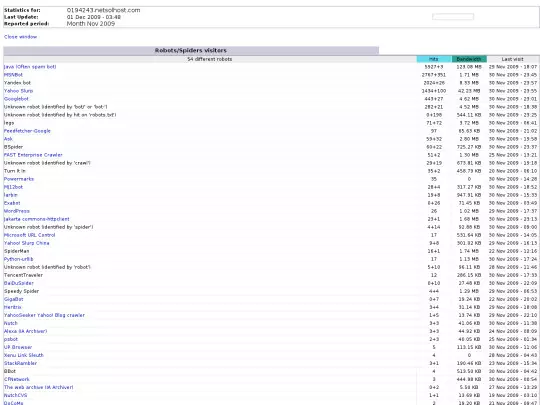Click the Bandwidth column header
This screenshot has width=540, height=405.
pos(469,59)
